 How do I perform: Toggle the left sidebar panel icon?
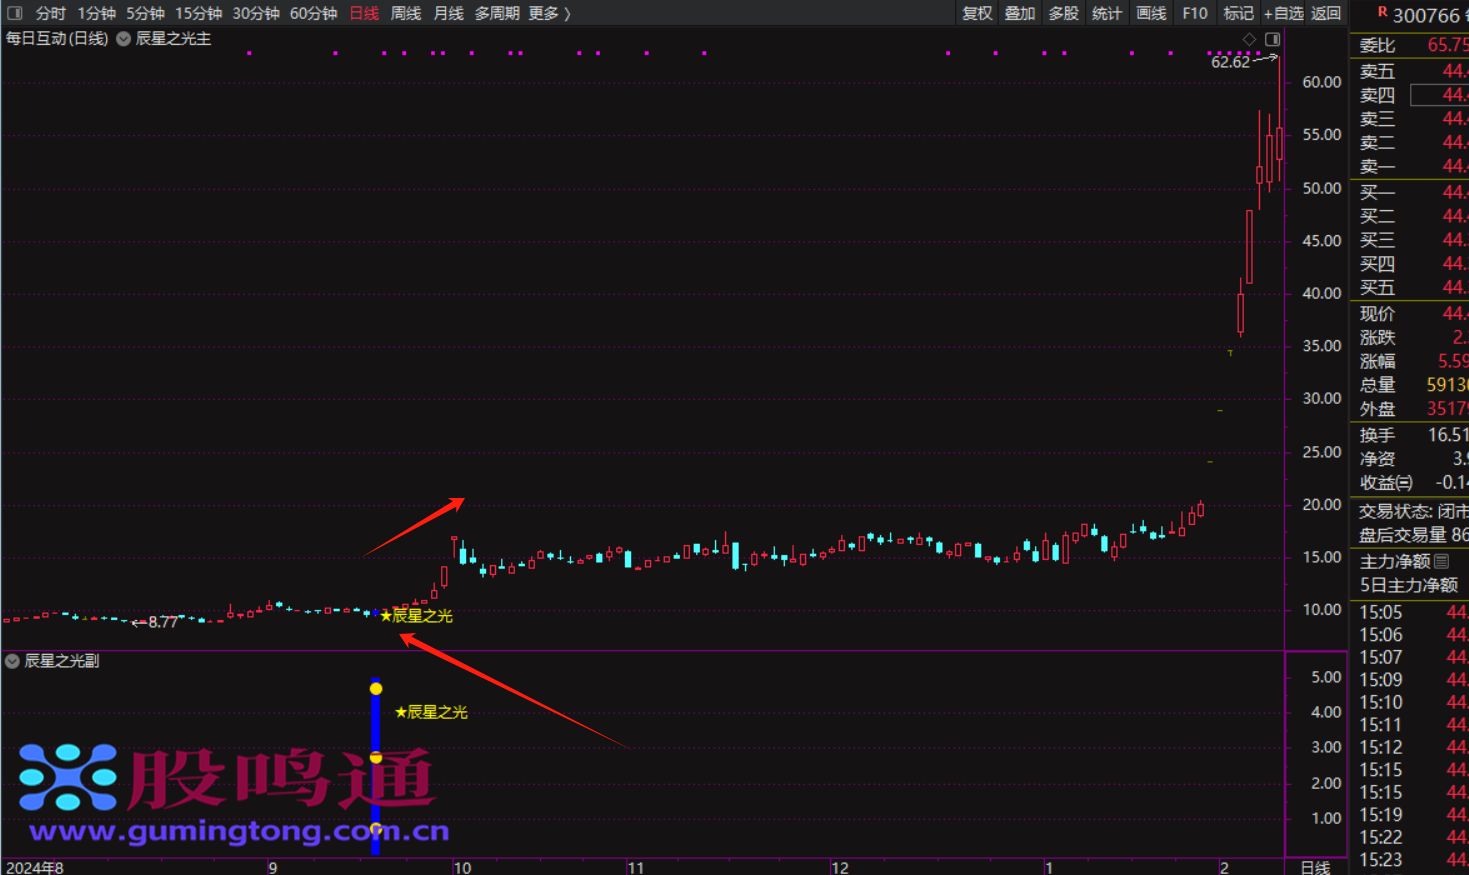(14, 13)
